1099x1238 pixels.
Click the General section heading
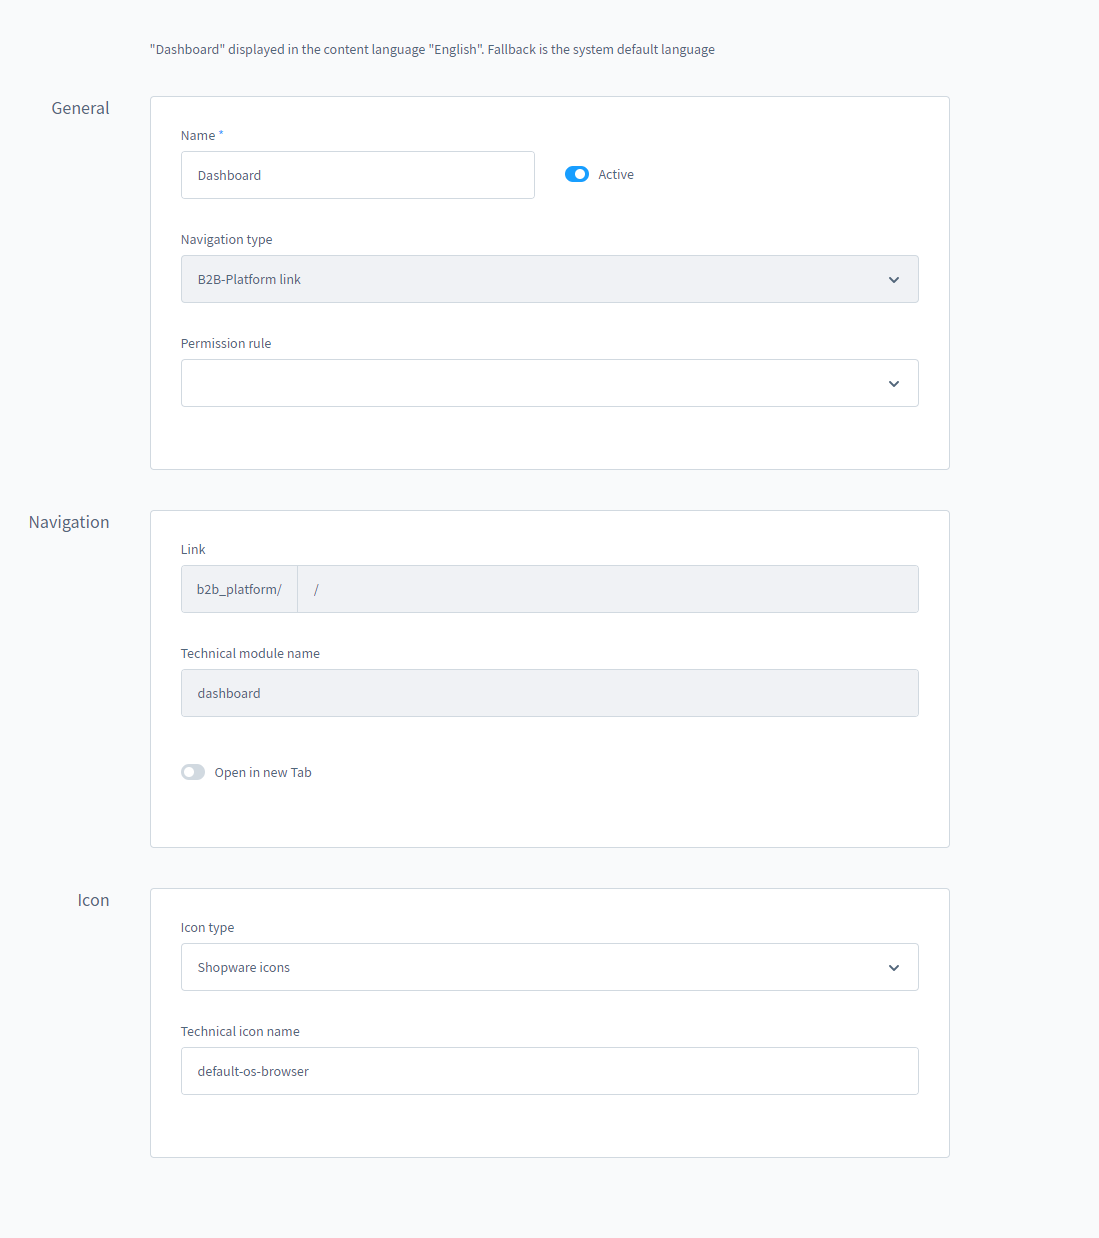tap(80, 108)
